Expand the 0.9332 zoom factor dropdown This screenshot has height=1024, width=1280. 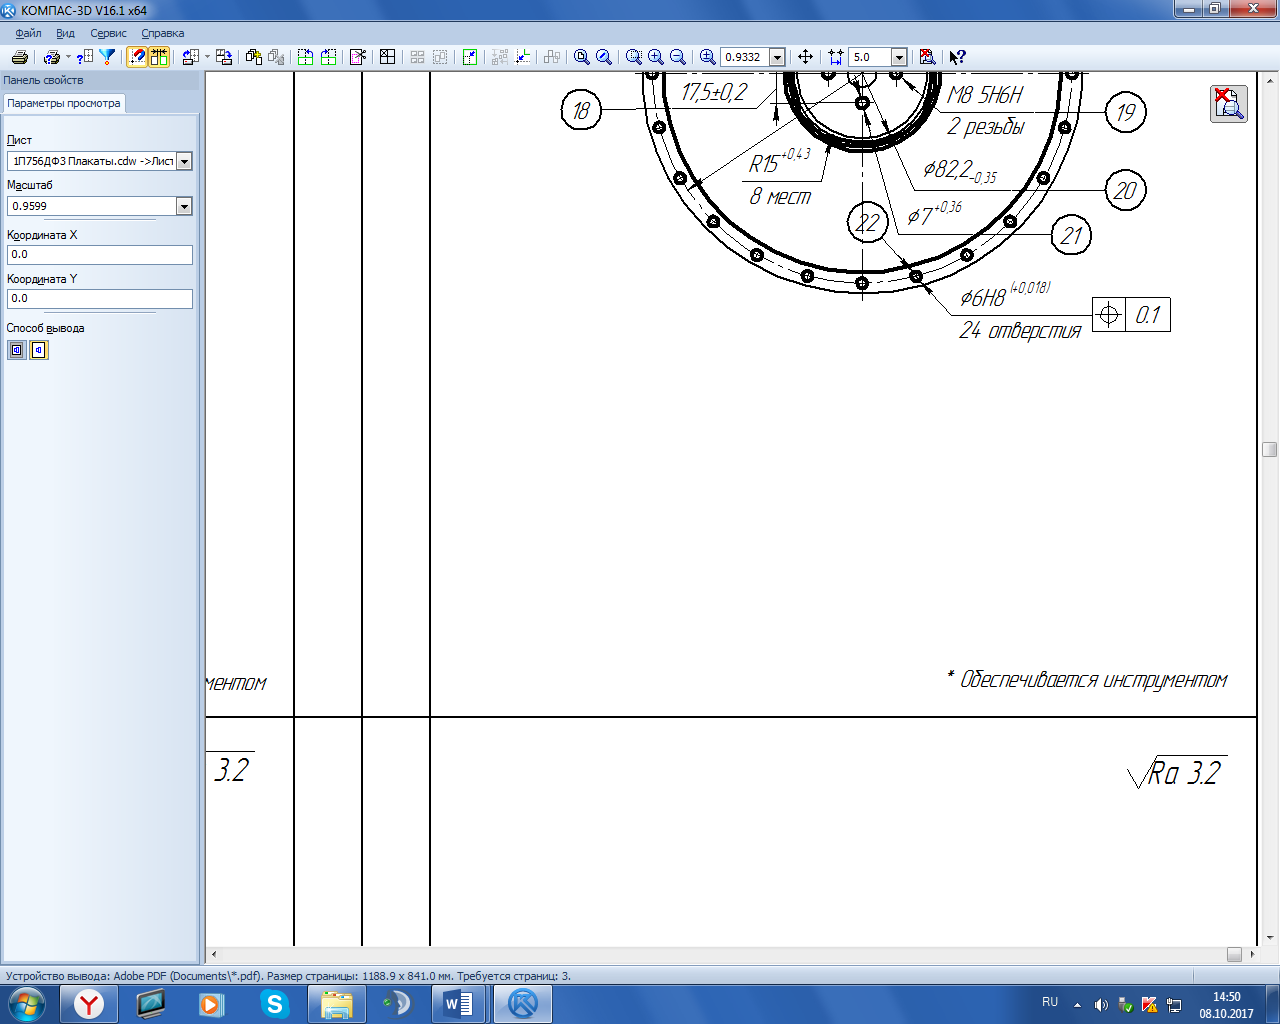tap(777, 57)
